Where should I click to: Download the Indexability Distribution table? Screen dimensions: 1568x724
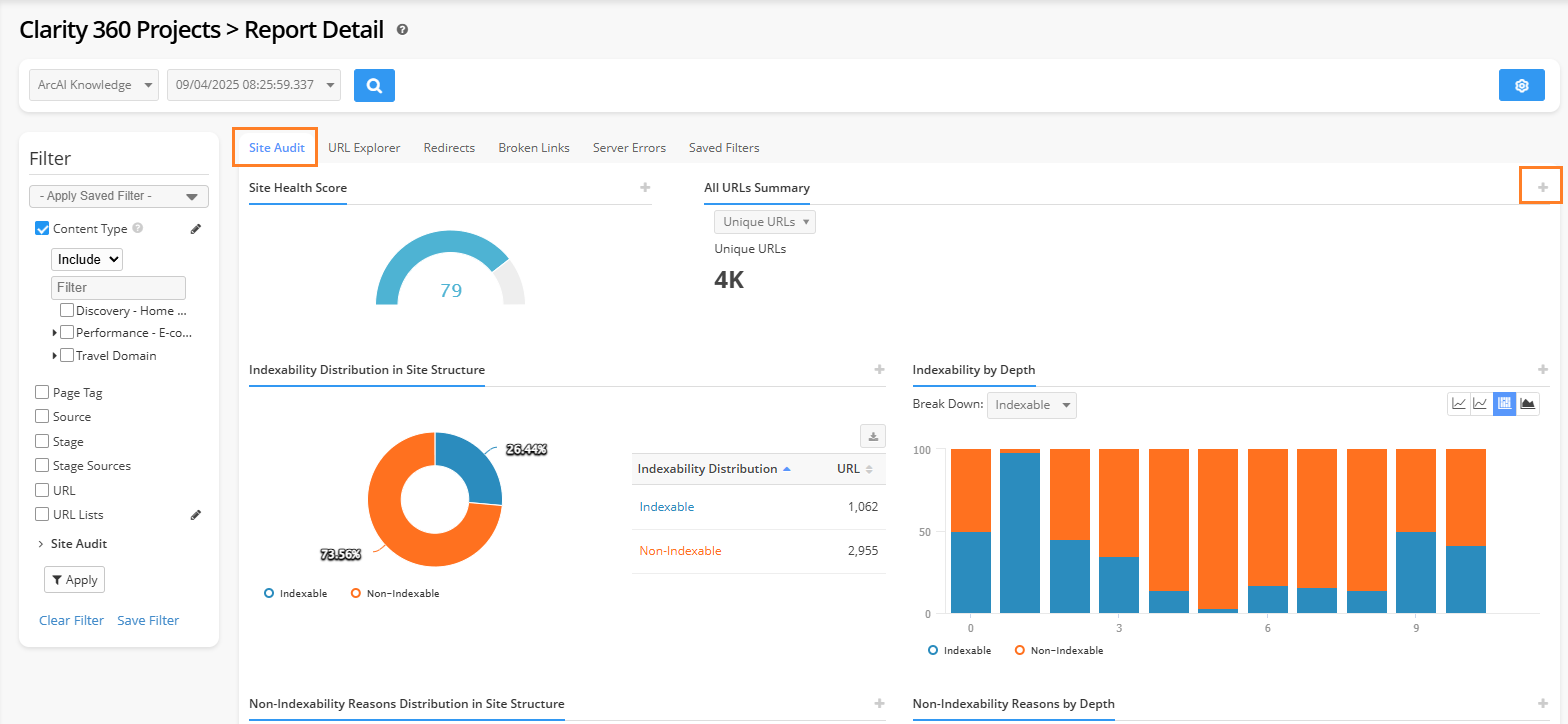[873, 436]
